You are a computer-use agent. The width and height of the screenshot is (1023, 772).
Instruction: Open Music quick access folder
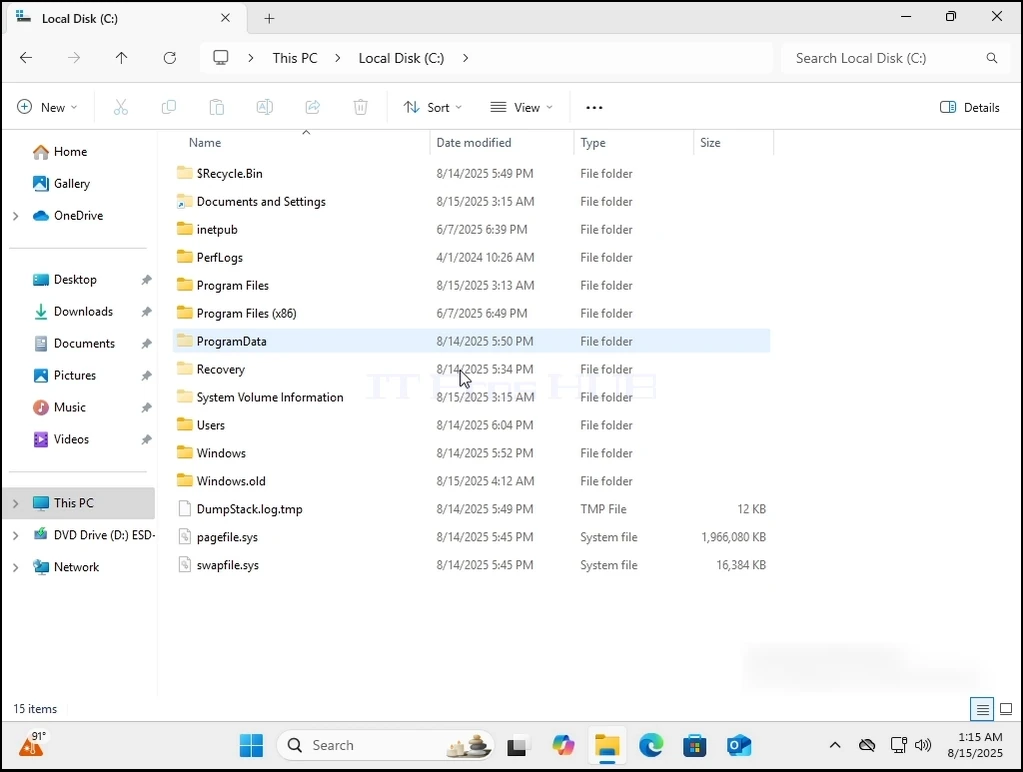(x=69, y=408)
